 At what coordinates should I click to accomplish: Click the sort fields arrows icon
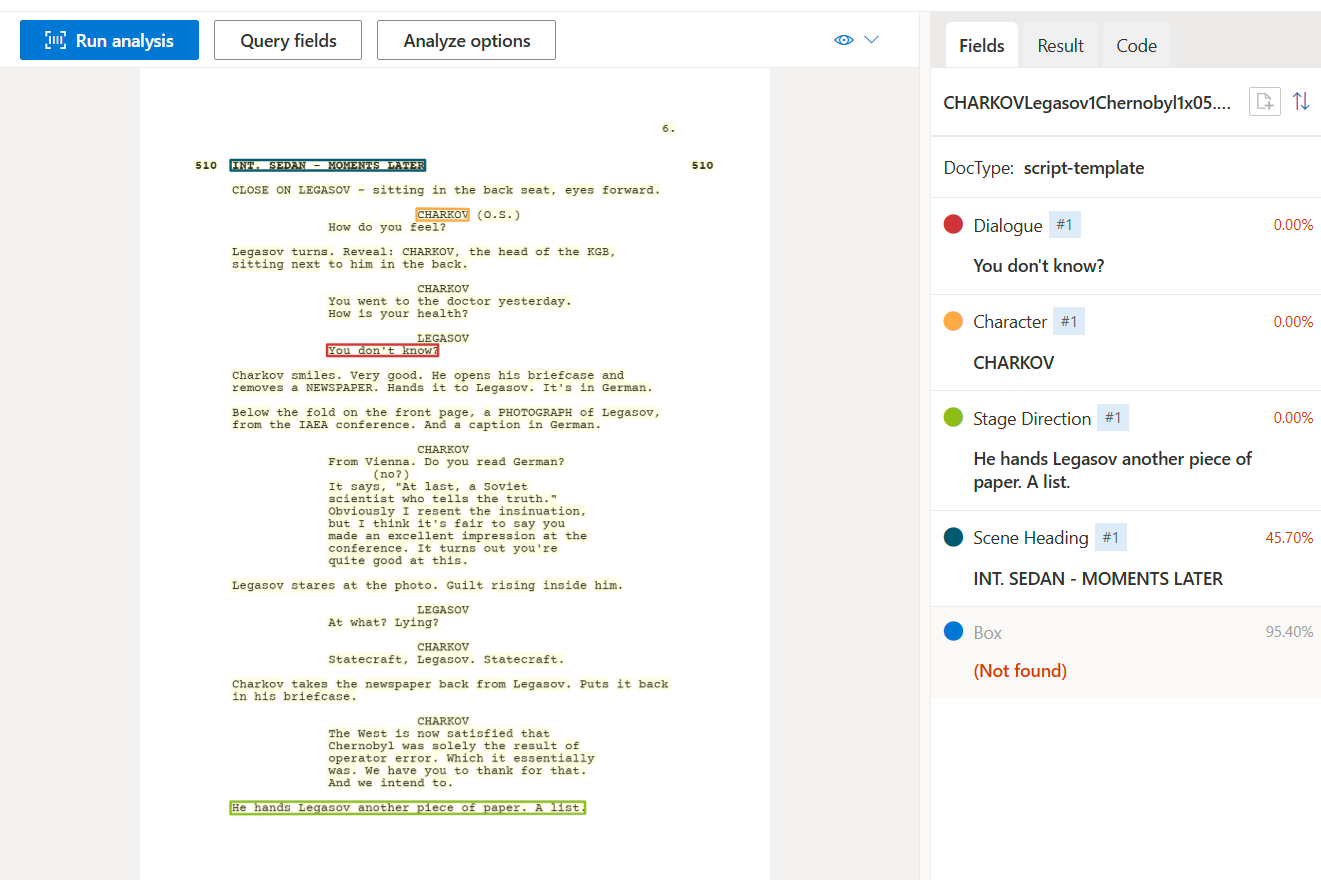coord(1302,101)
